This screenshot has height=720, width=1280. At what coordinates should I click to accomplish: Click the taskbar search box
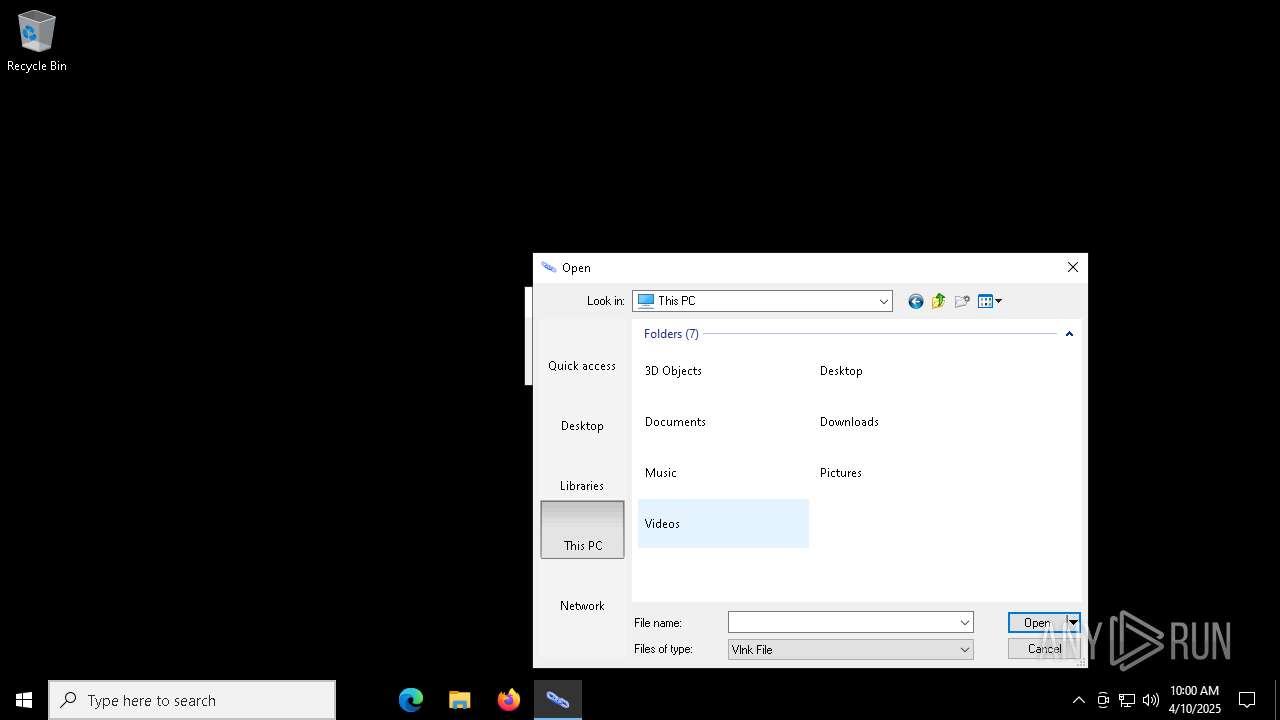pyautogui.click(x=192, y=700)
